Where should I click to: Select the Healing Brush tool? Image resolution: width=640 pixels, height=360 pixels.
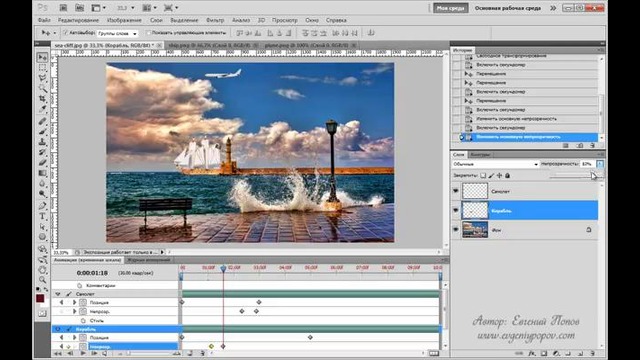click(42, 122)
